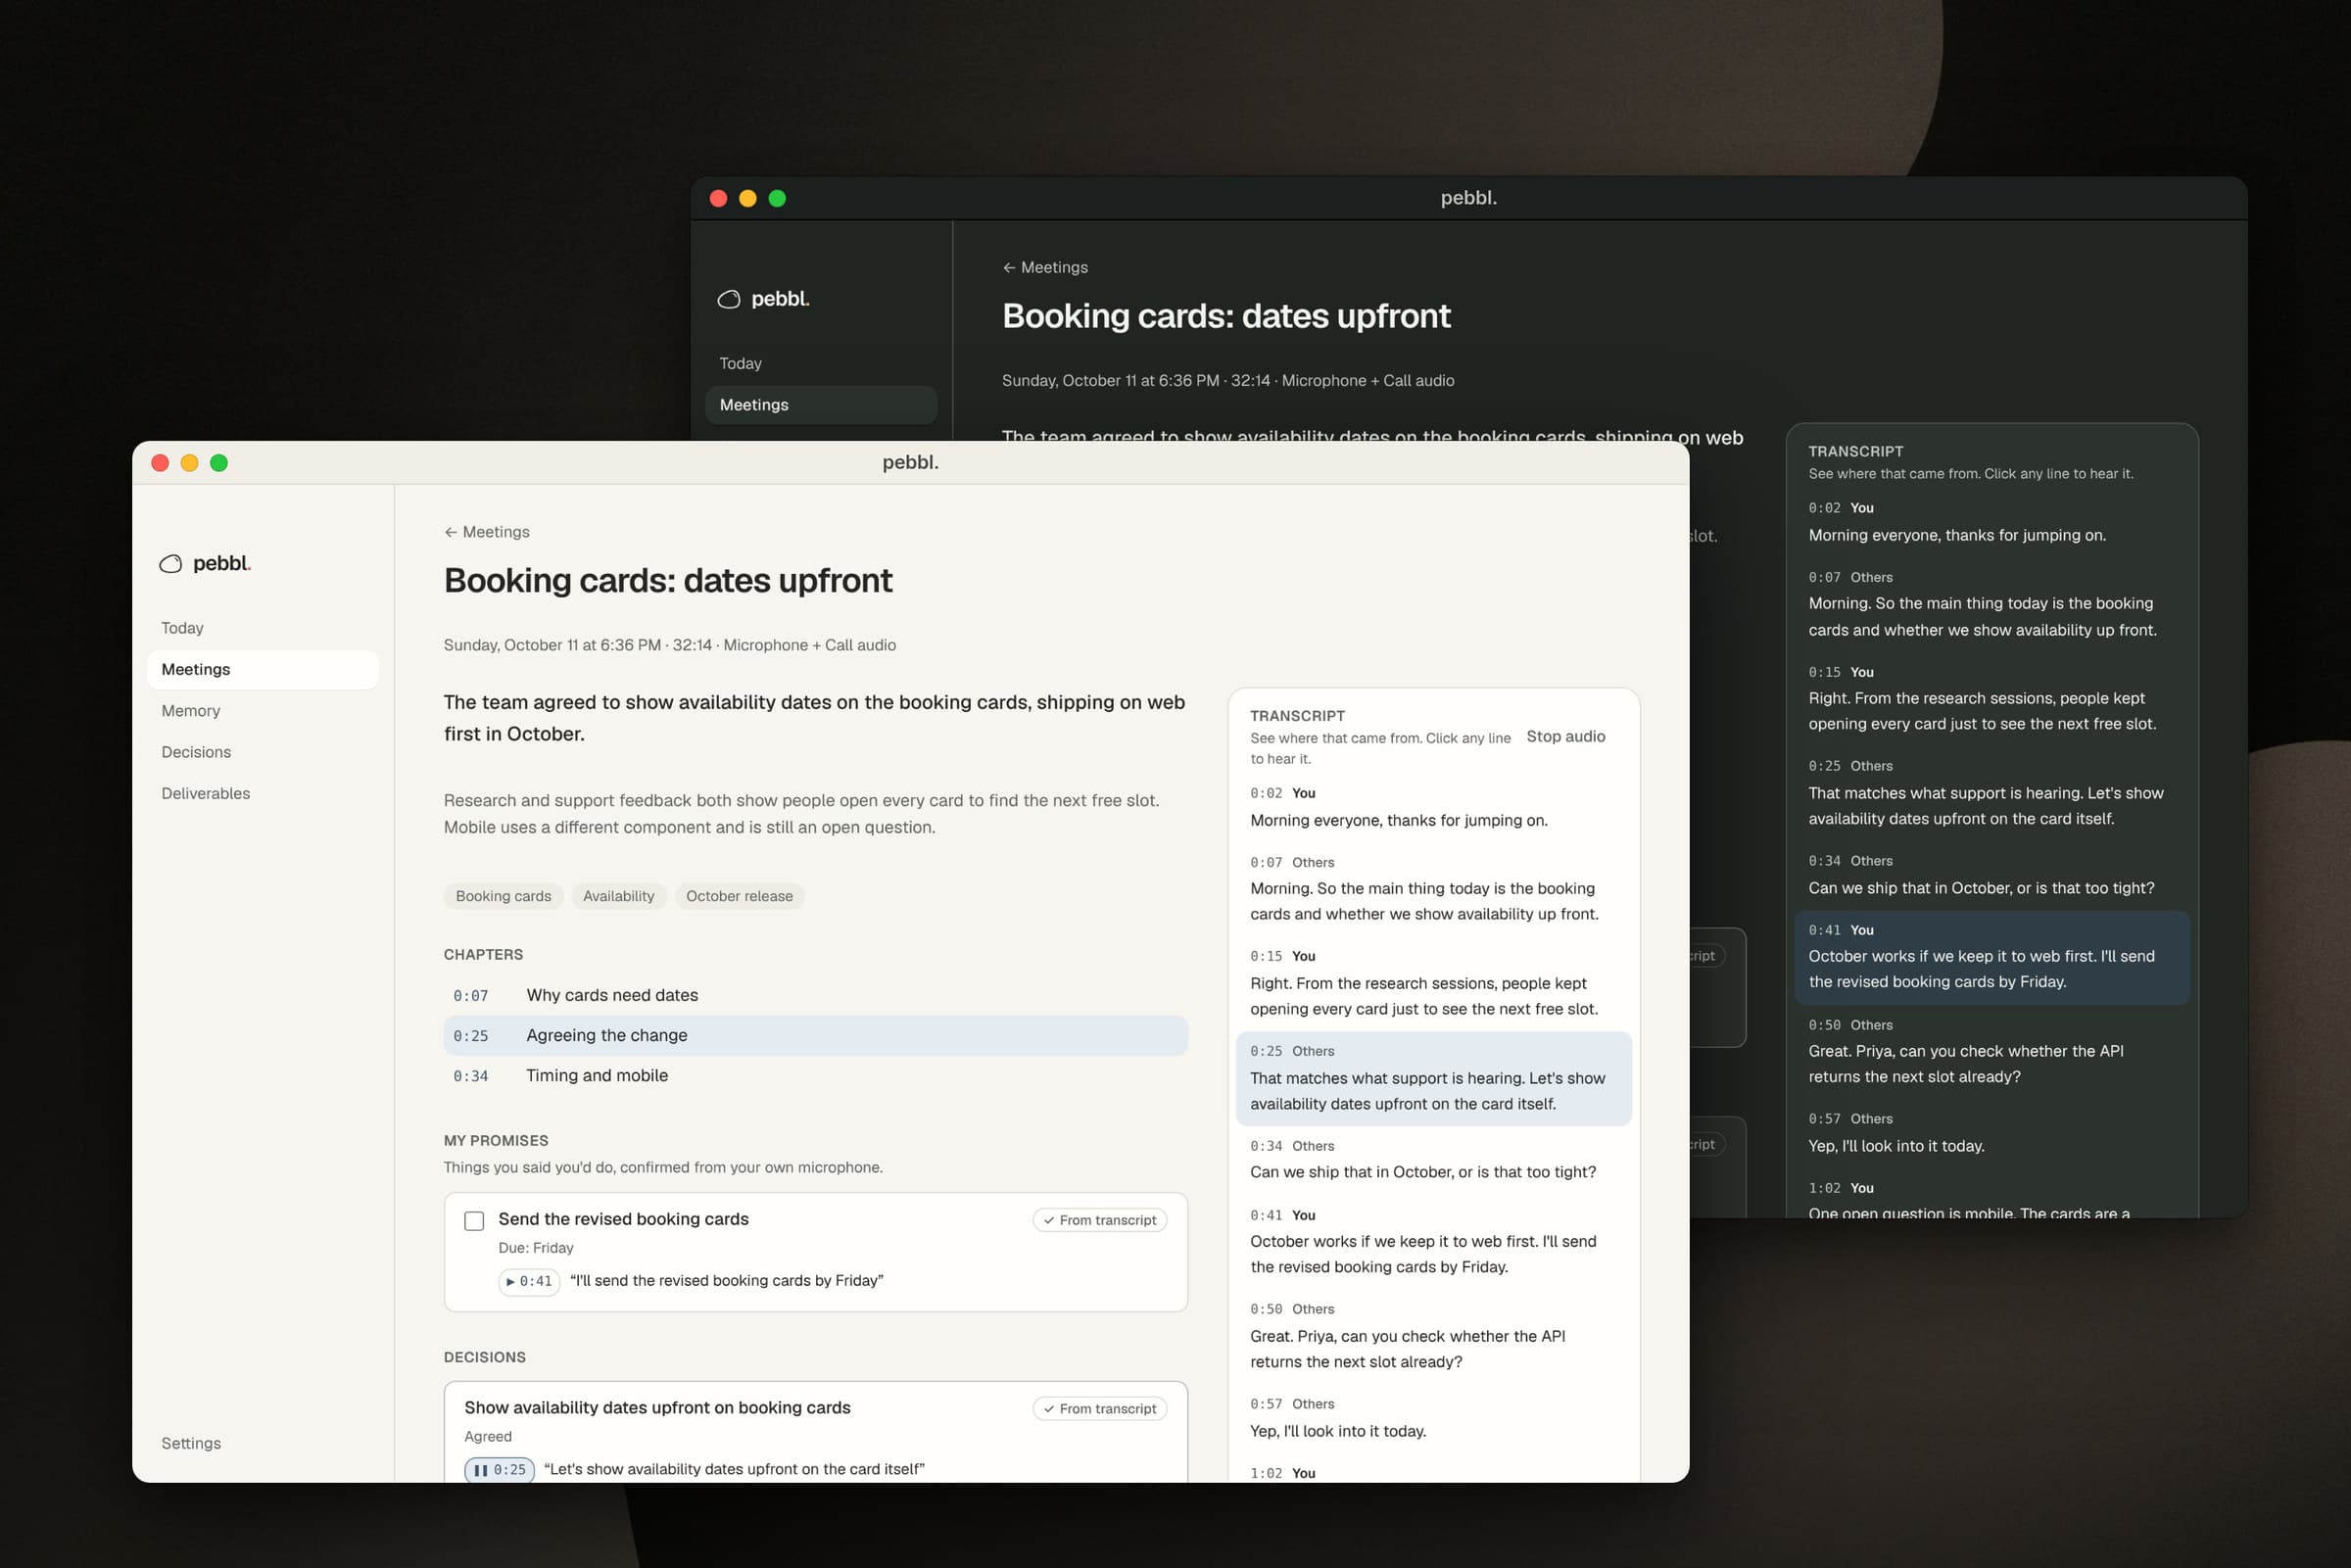Click the pebbl logo in the dark back window sidebar

(x=763, y=299)
